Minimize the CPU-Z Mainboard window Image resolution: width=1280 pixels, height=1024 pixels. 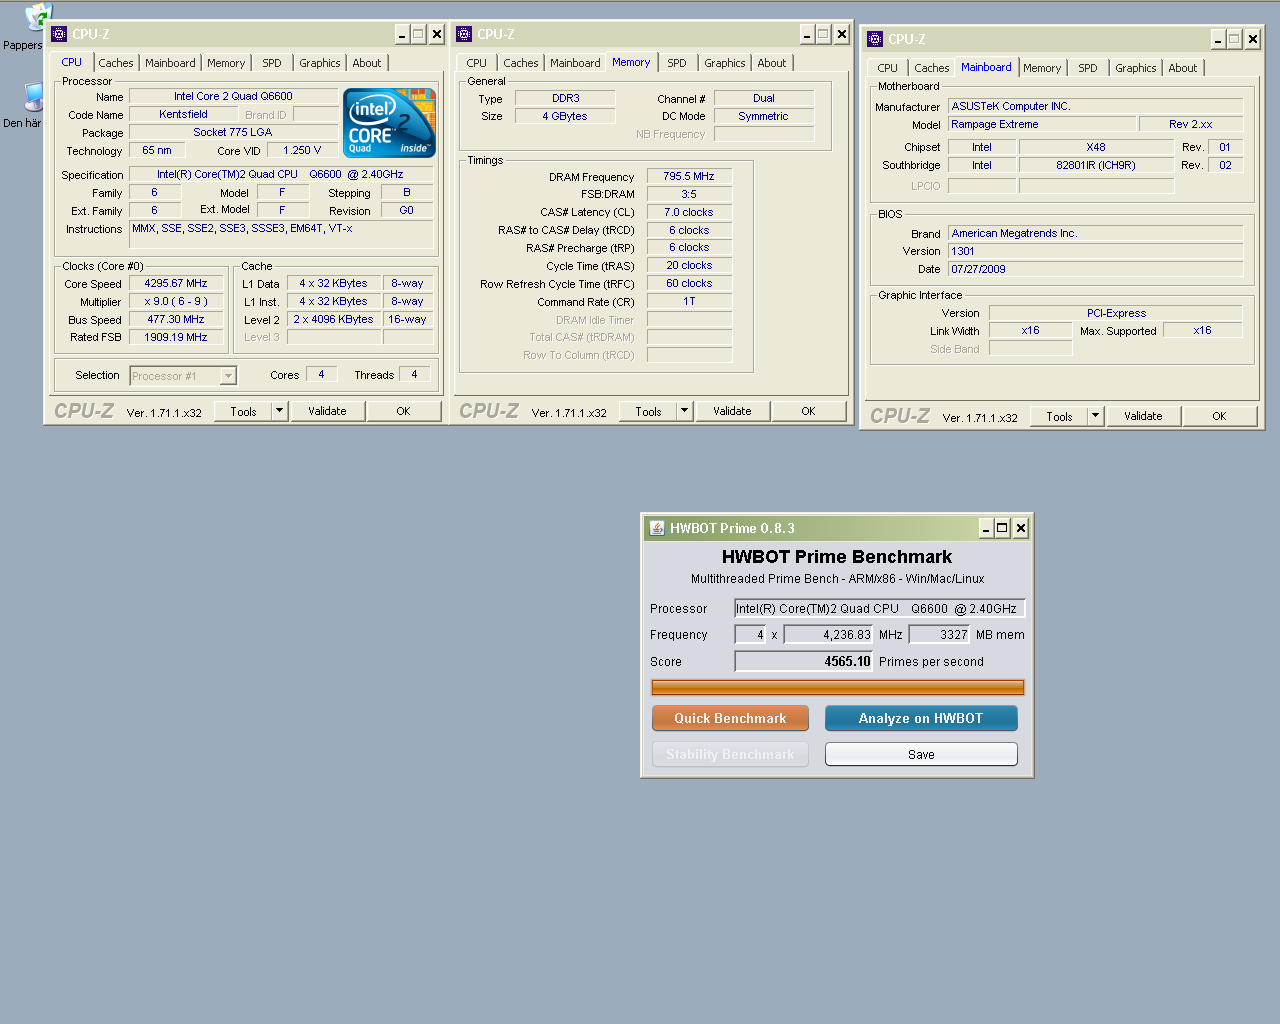click(x=1218, y=39)
